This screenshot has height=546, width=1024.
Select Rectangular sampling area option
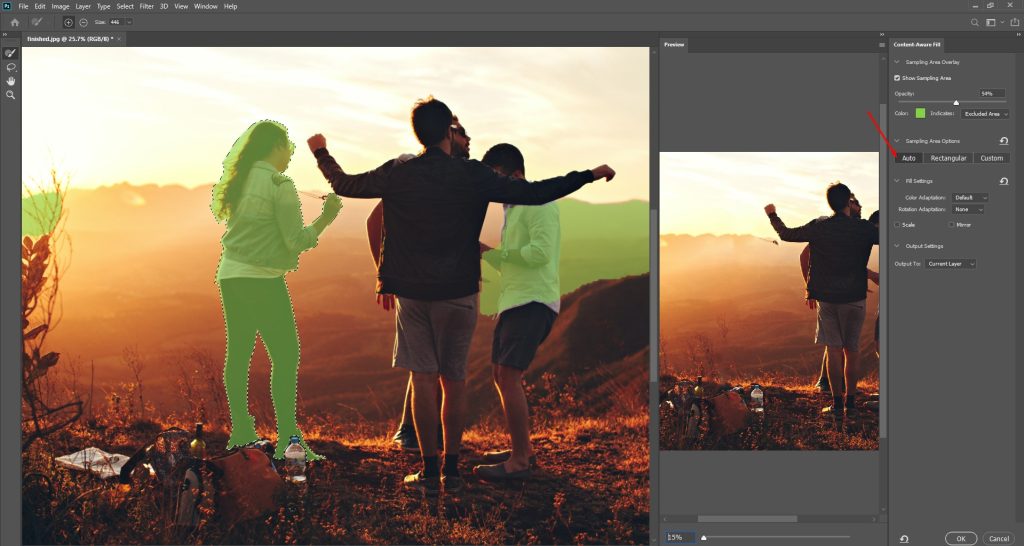coord(948,158)
